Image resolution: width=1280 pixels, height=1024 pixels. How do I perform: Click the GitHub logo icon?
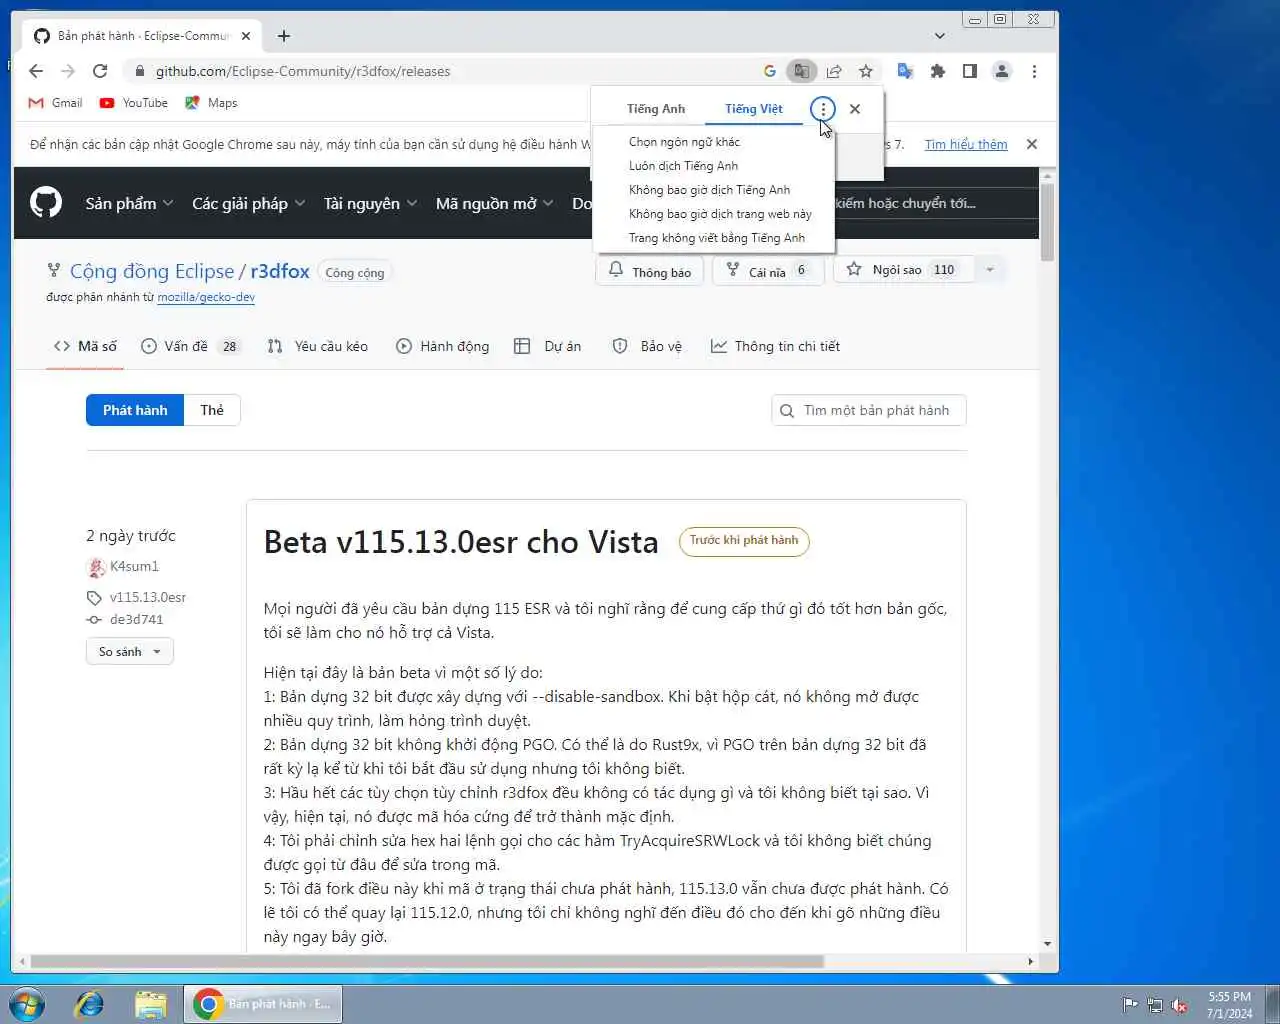coord(46,203)
